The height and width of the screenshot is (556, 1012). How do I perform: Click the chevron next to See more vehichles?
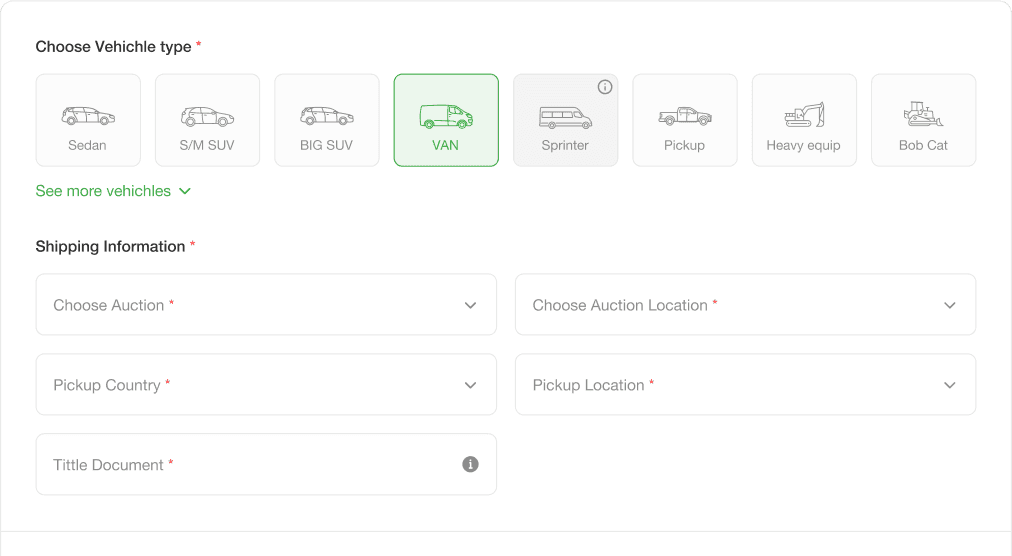(185, 191)
